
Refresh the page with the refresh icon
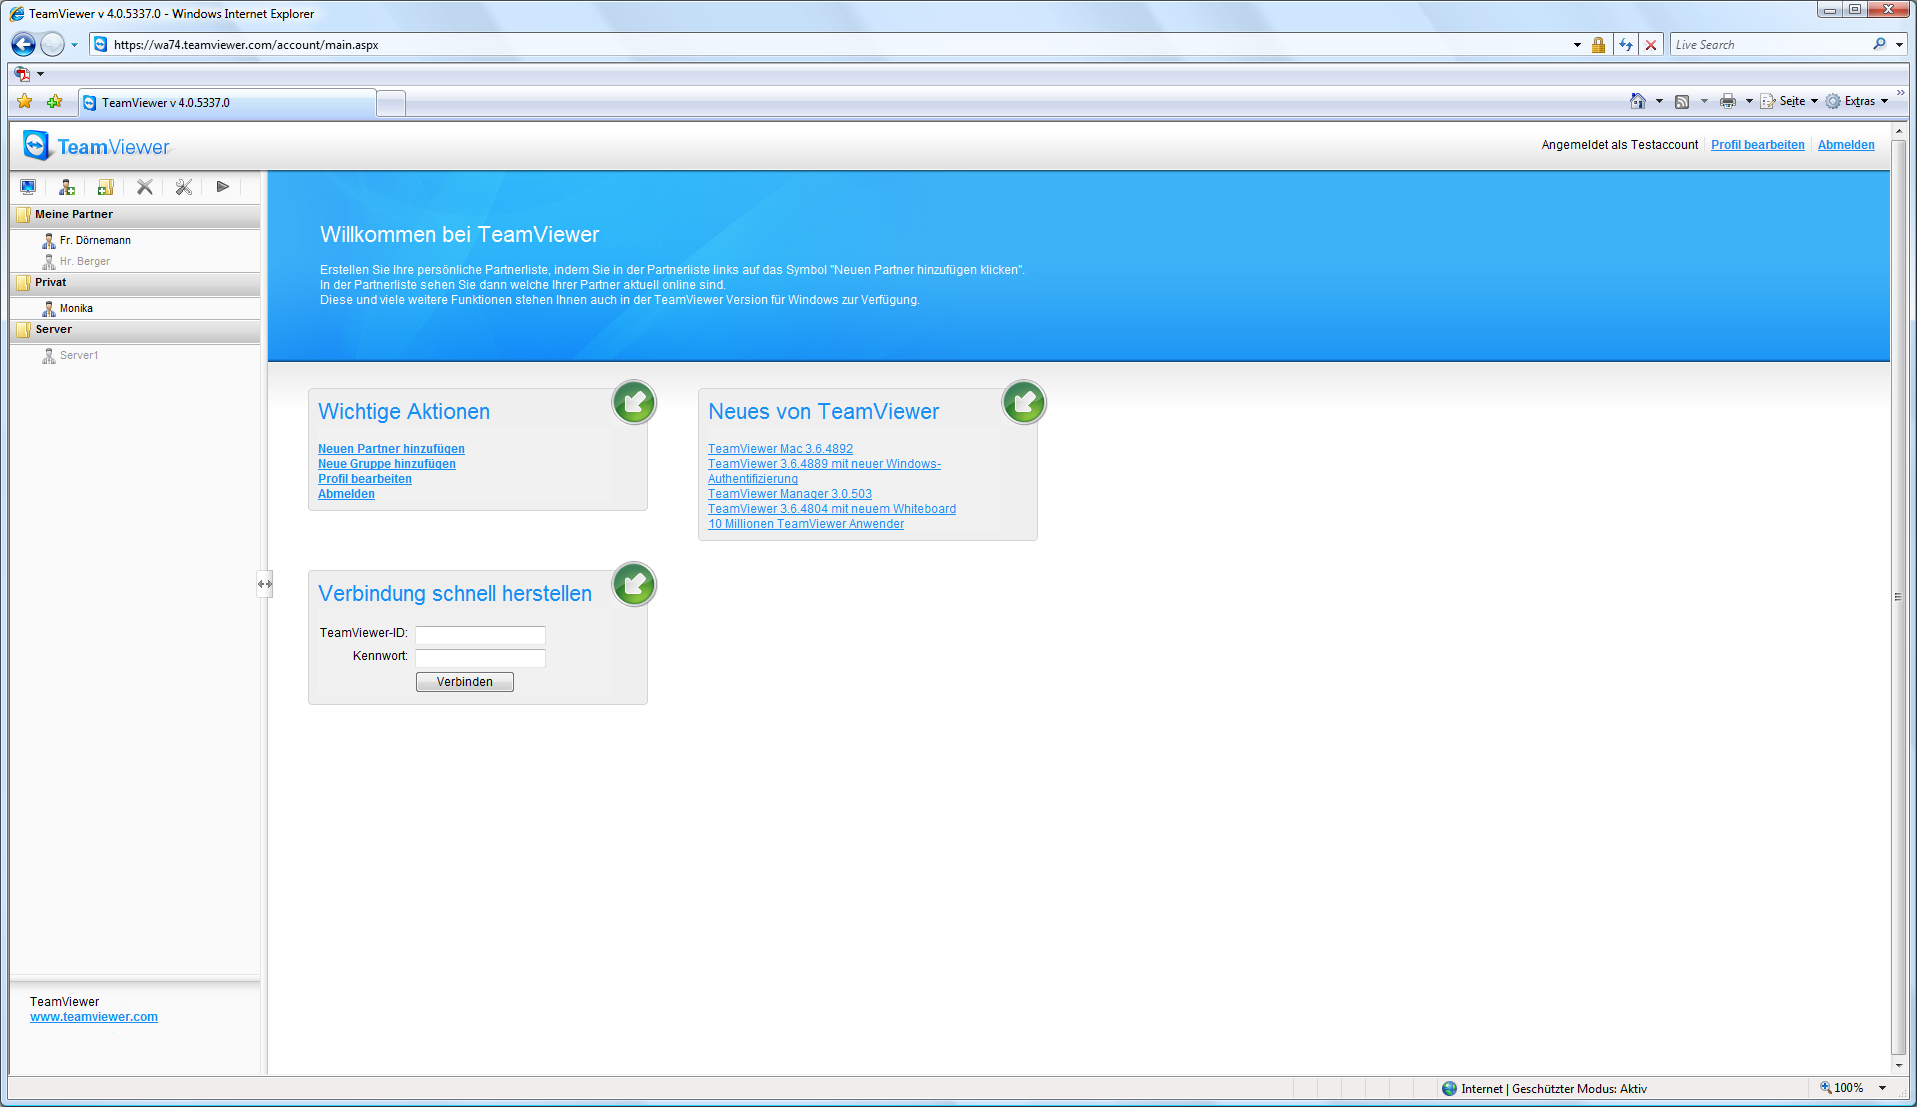click(x=1624, y=44)
